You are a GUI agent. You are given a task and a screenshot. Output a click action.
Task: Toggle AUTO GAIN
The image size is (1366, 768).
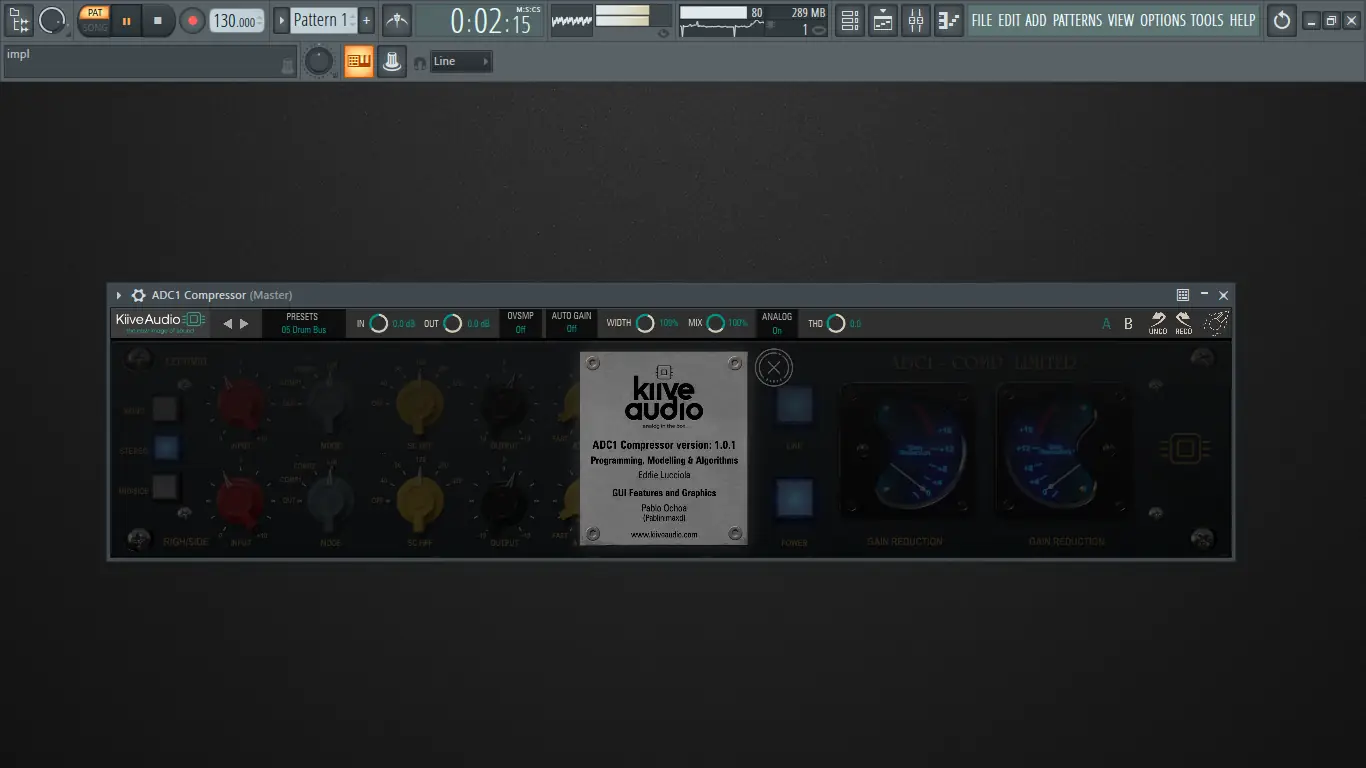(x=572, y=323)
